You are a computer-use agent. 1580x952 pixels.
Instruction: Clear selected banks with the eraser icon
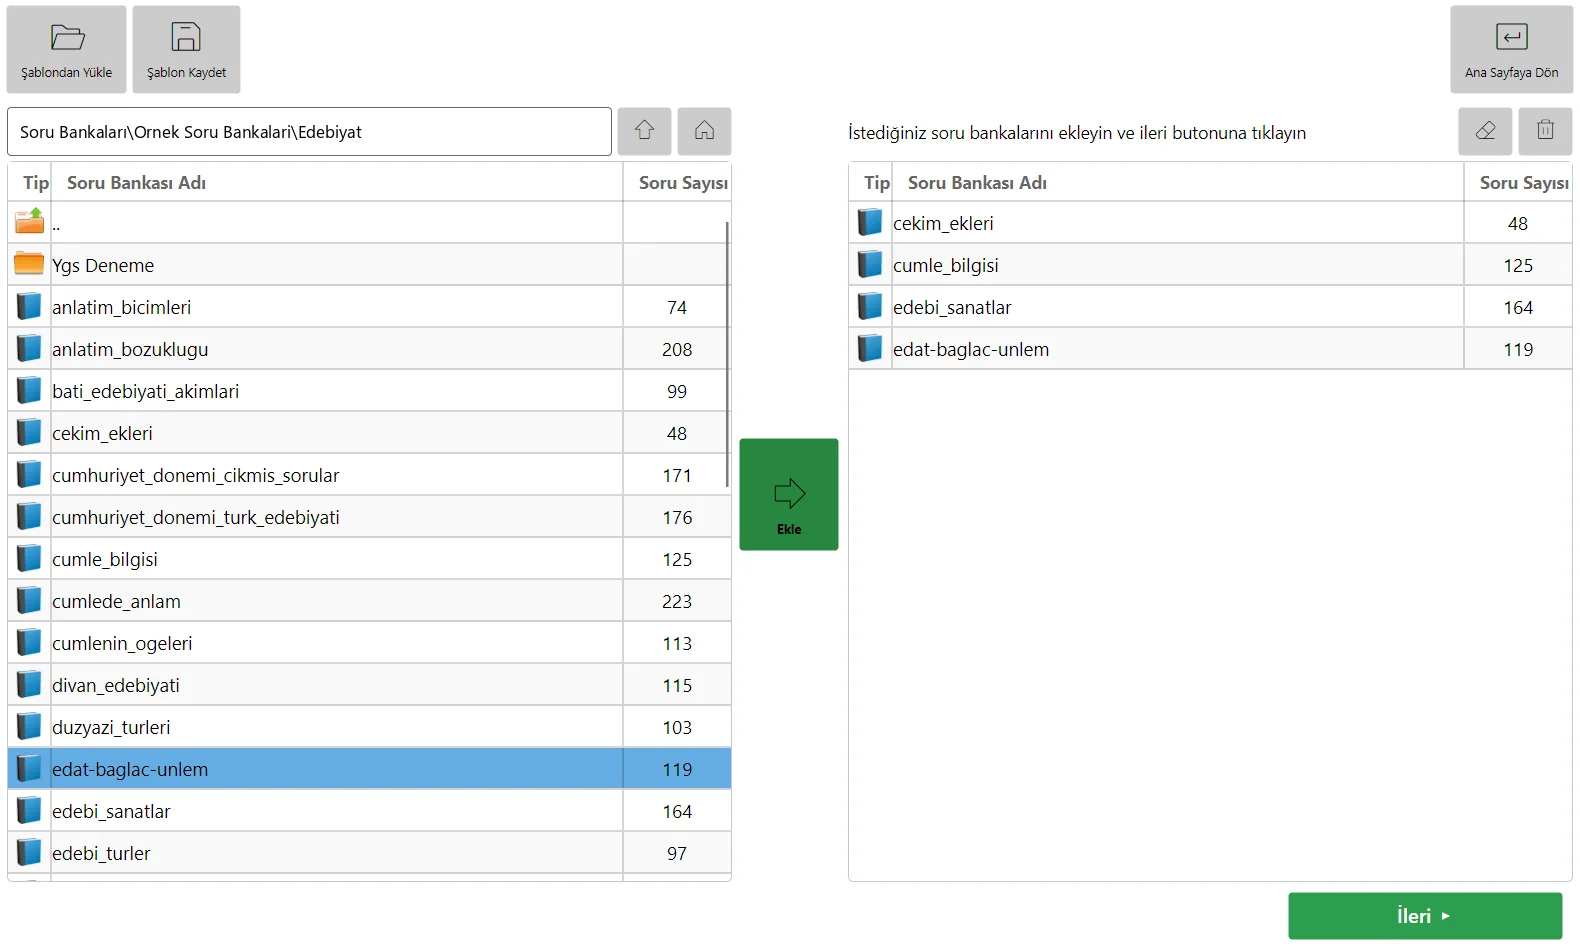click(1485, 131)
